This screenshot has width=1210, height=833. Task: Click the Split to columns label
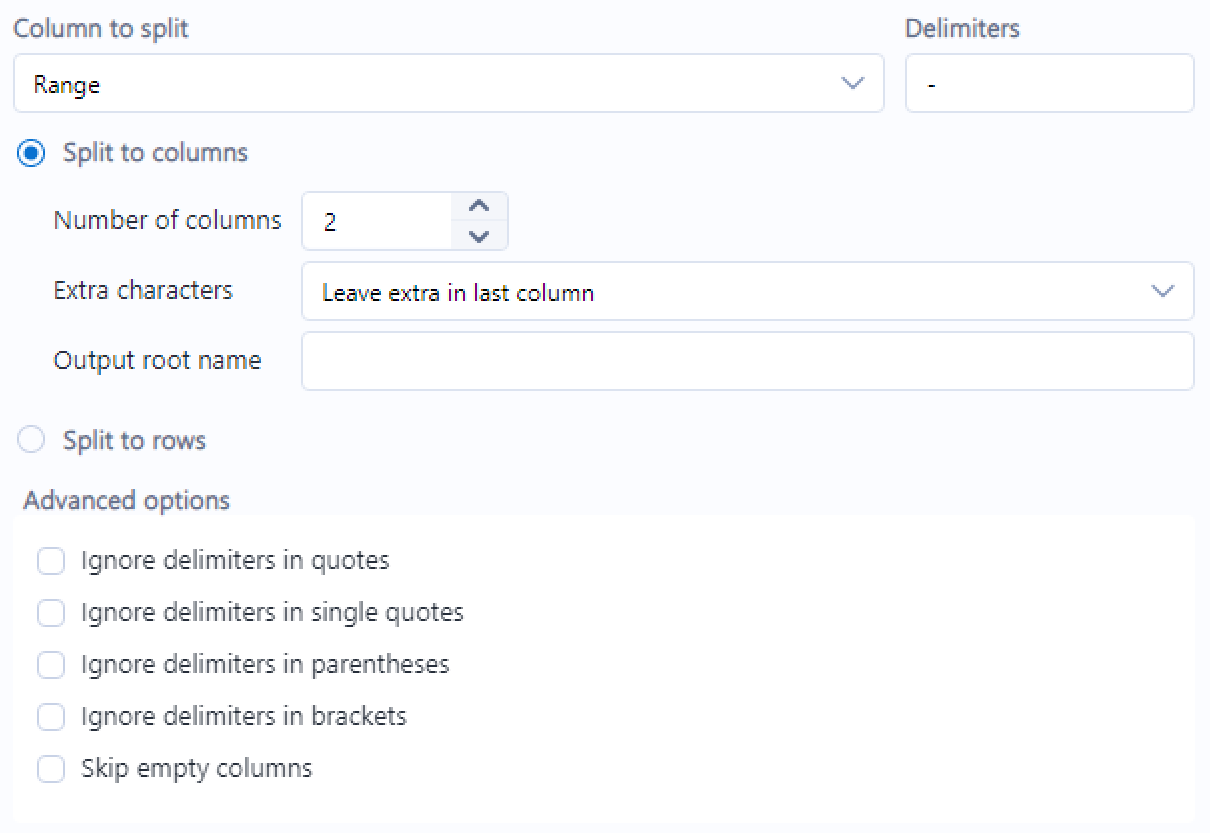tap(155, 153)
